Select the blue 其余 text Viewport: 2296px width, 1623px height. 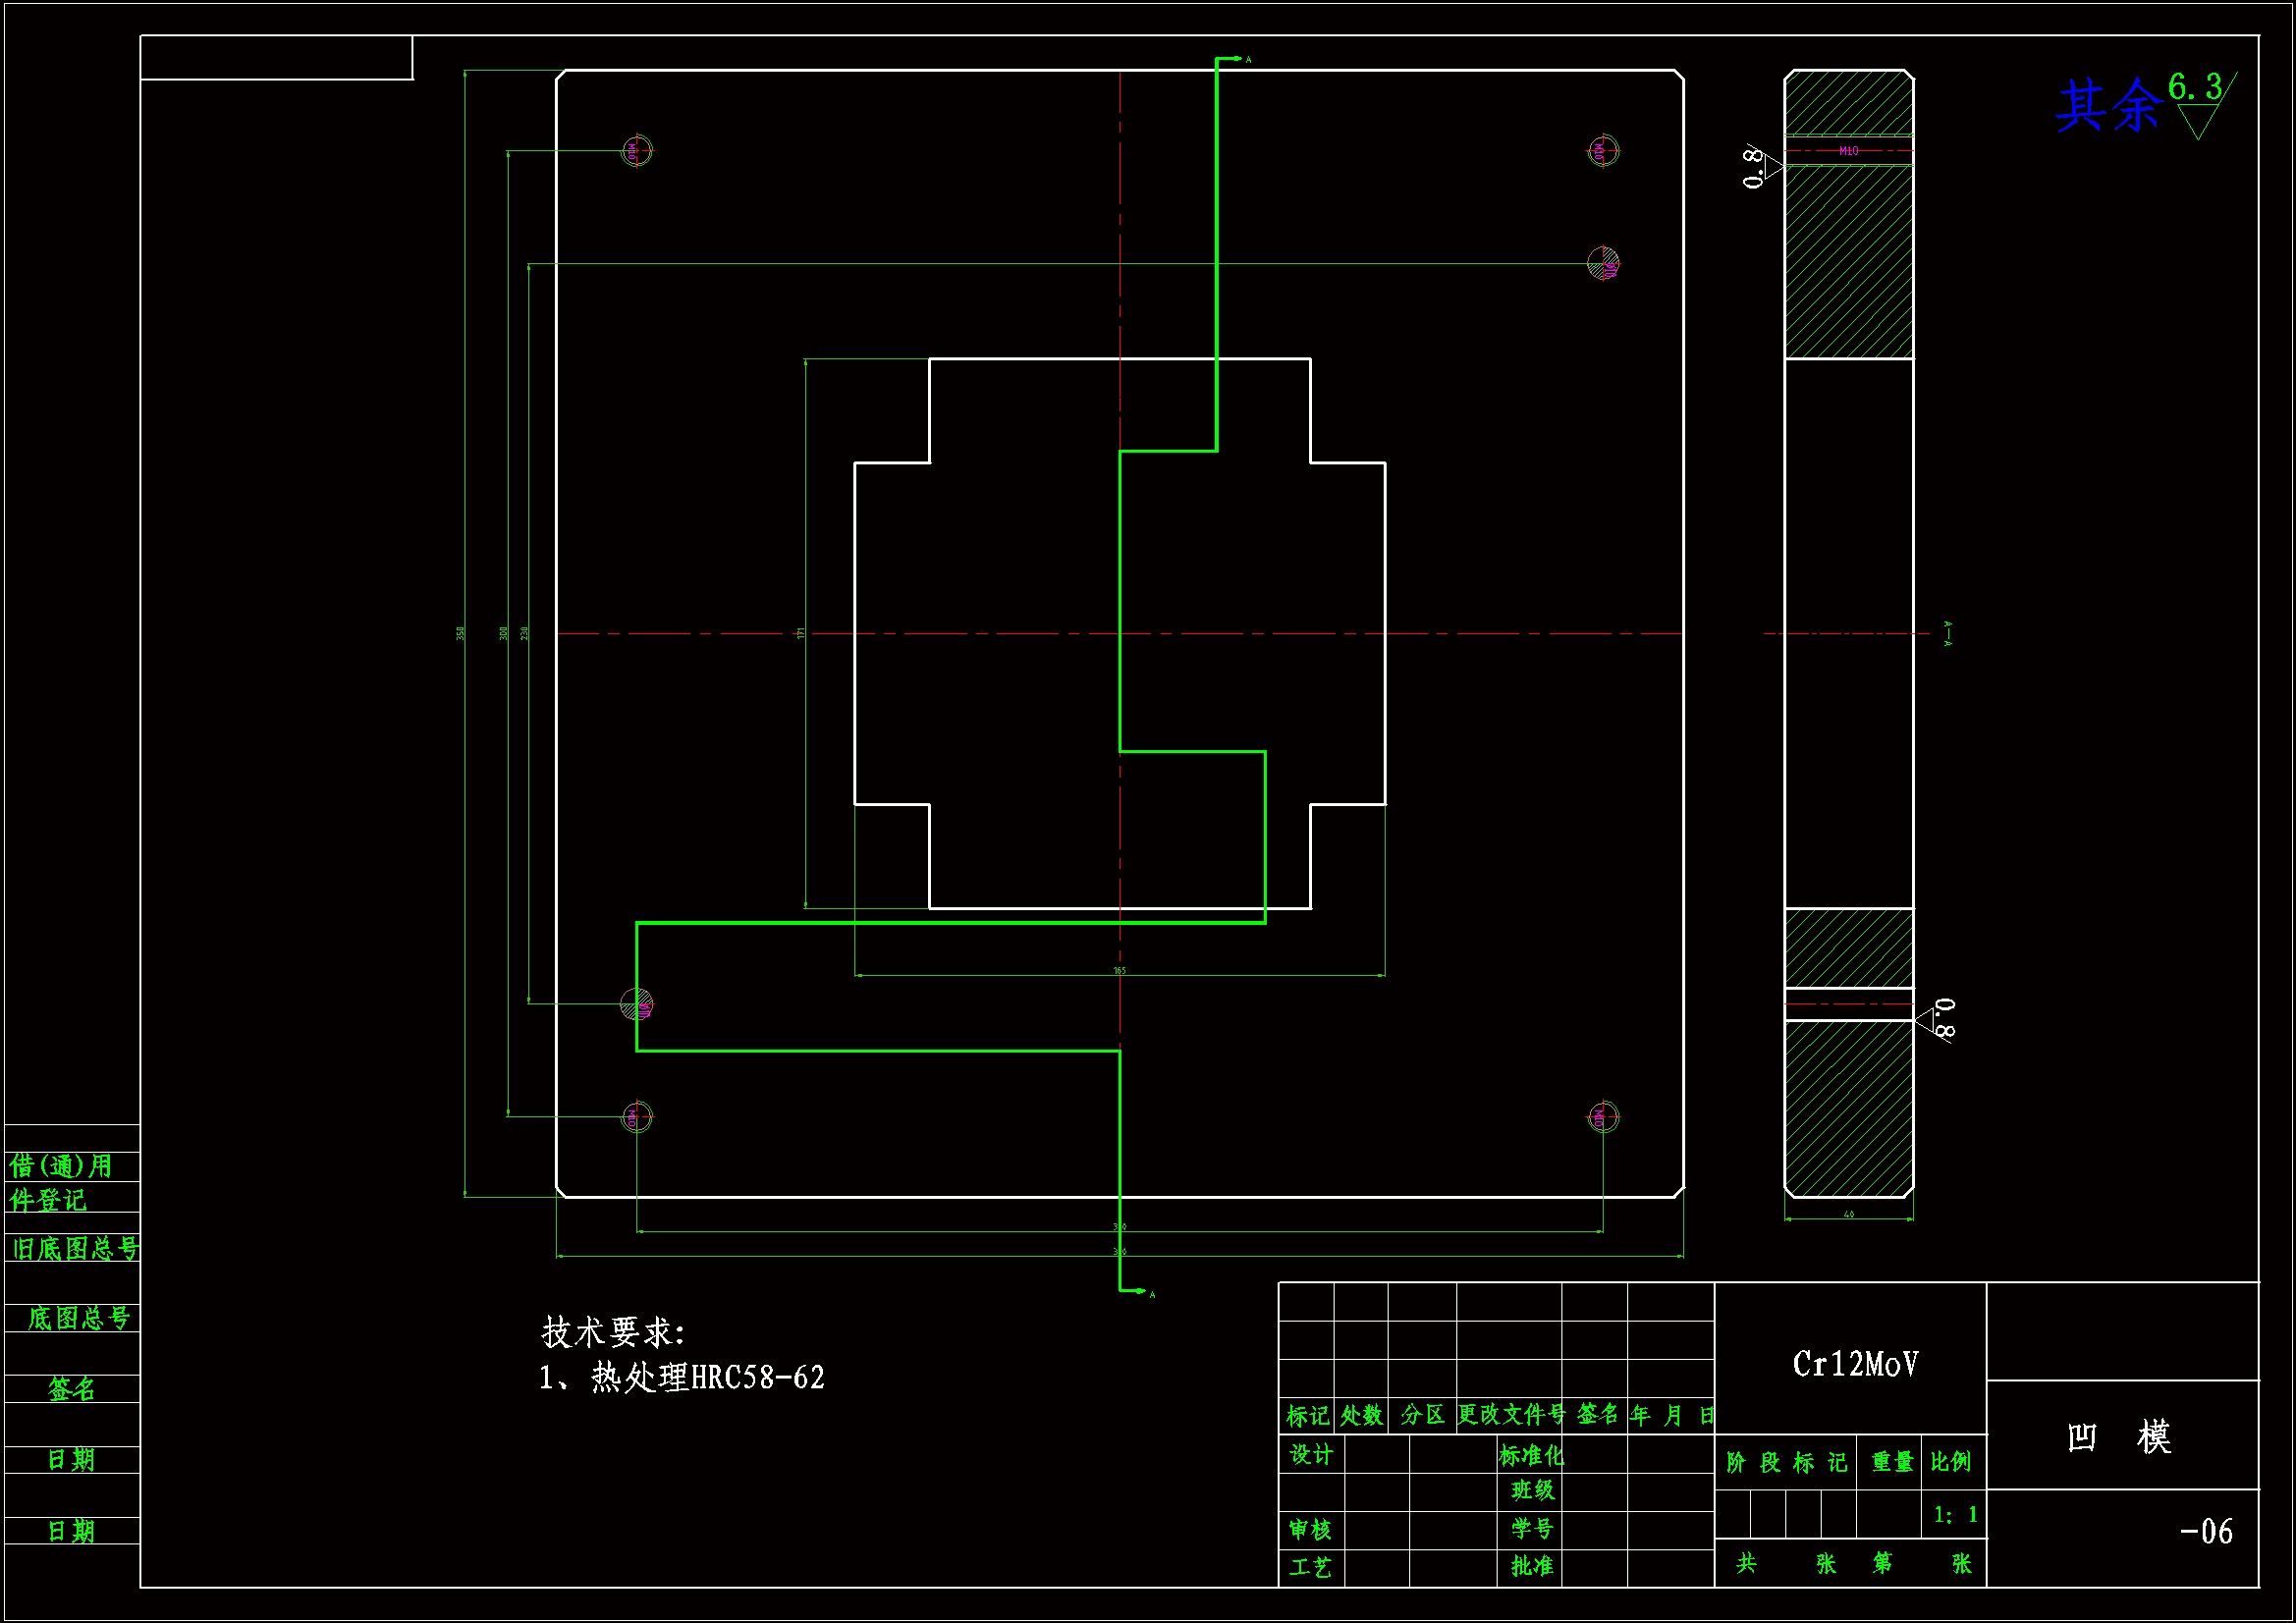(x=2108, y=105)
